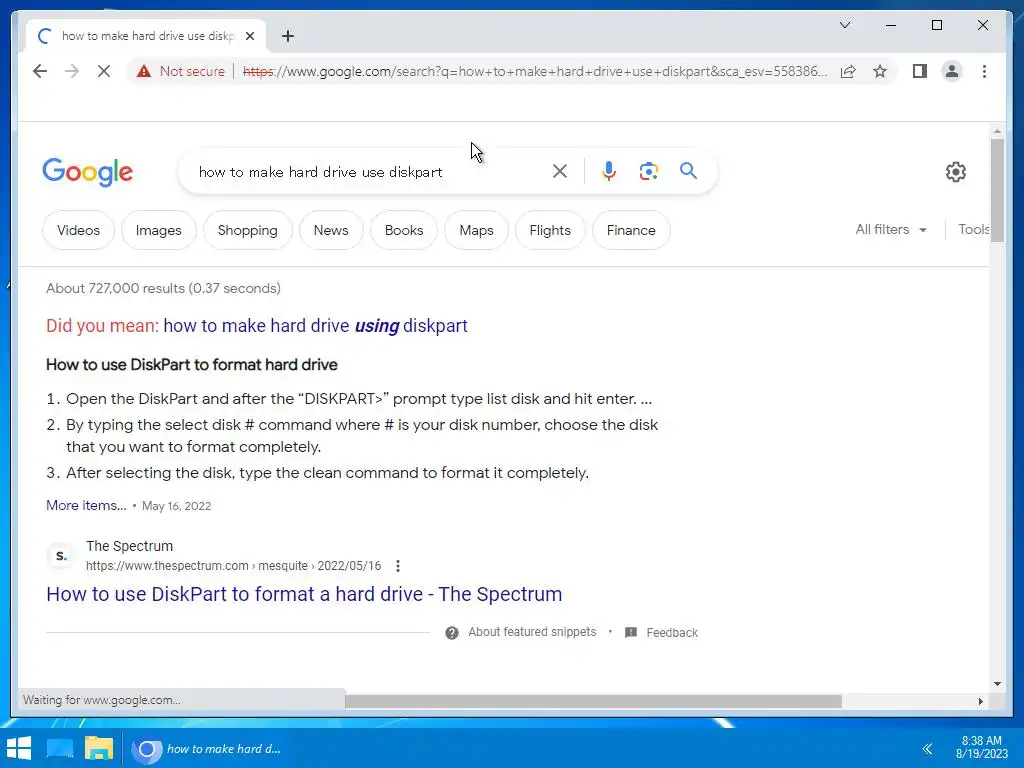Bookmark this page with the star icon

[x=880, y=71]
